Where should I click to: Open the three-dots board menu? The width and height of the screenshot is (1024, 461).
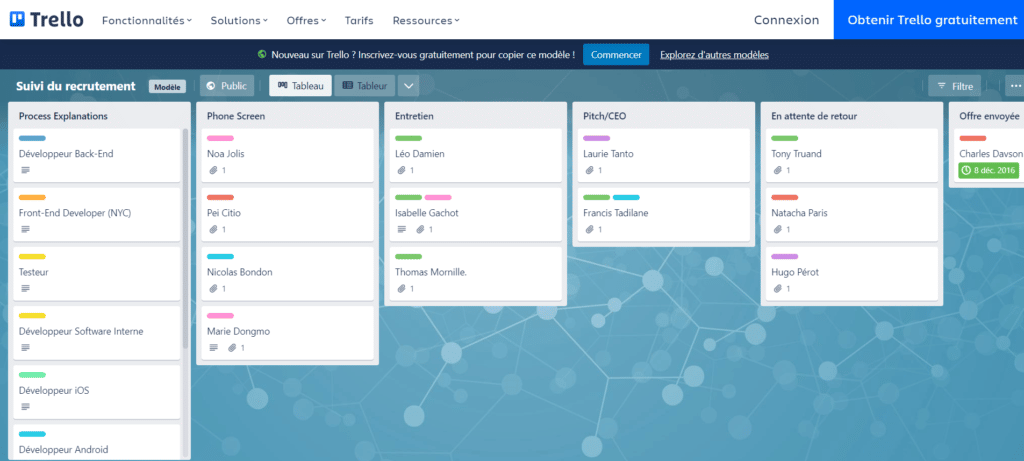click(1015, 86)
